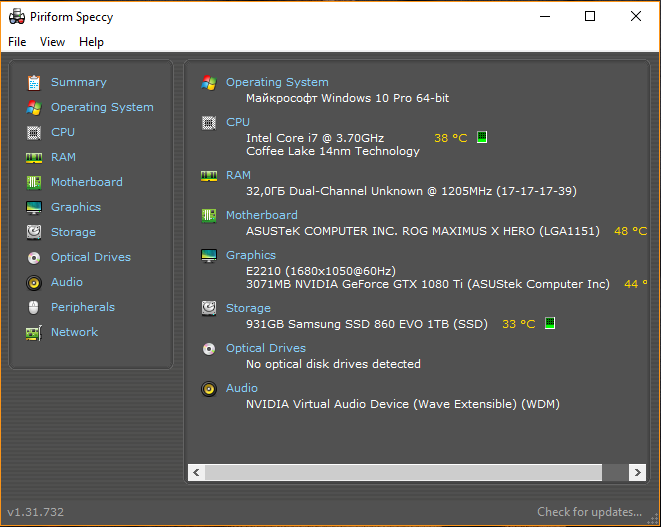The width and height of the screenshot is (661, 527).
Task: View the Peripherals section in sidebar
Action: [83, 307]
